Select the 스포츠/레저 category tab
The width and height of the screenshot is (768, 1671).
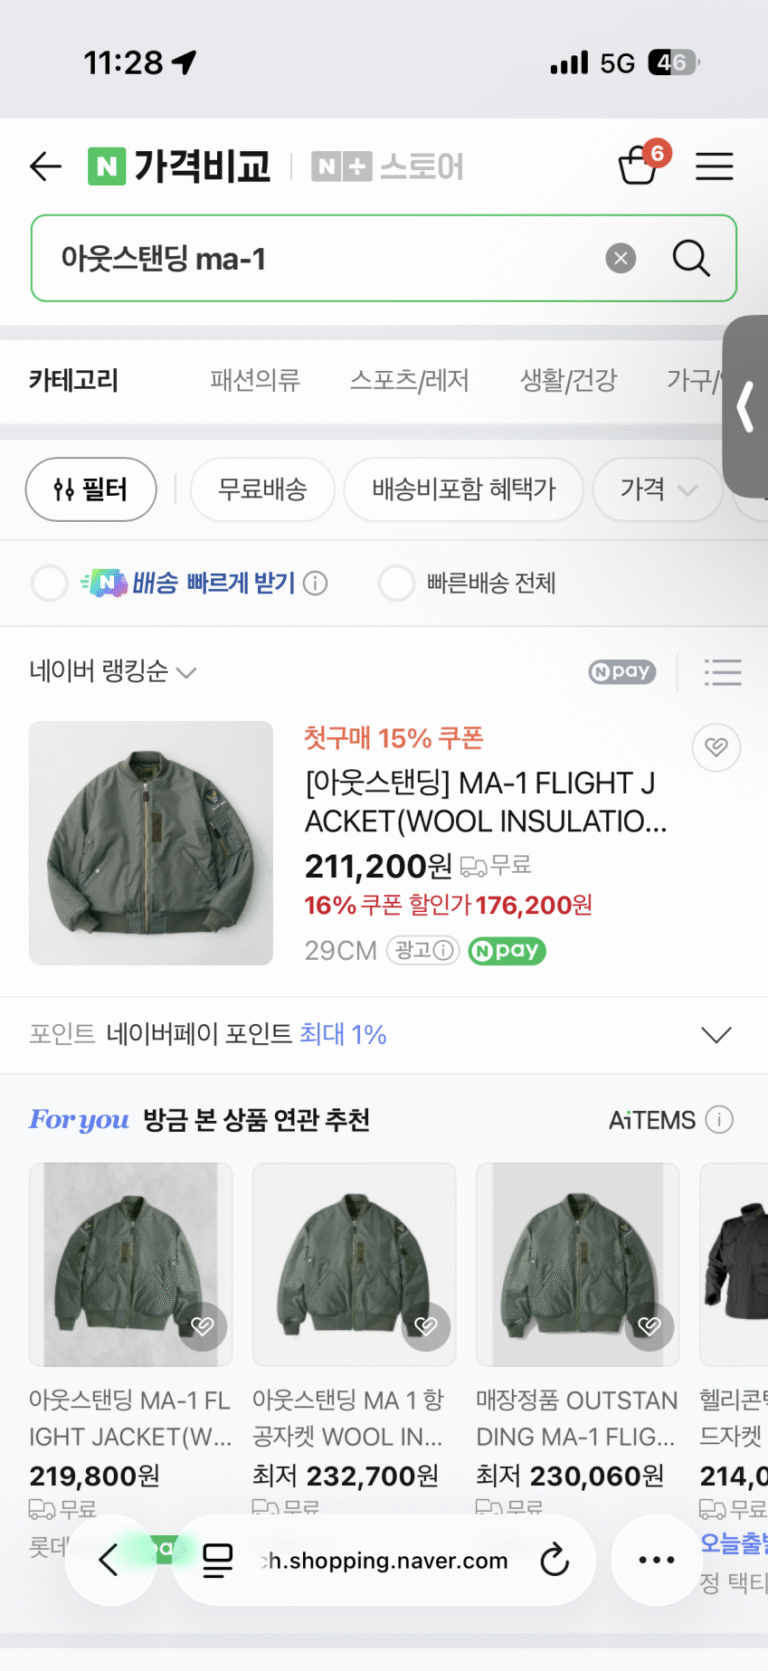[x=409, y=380]
